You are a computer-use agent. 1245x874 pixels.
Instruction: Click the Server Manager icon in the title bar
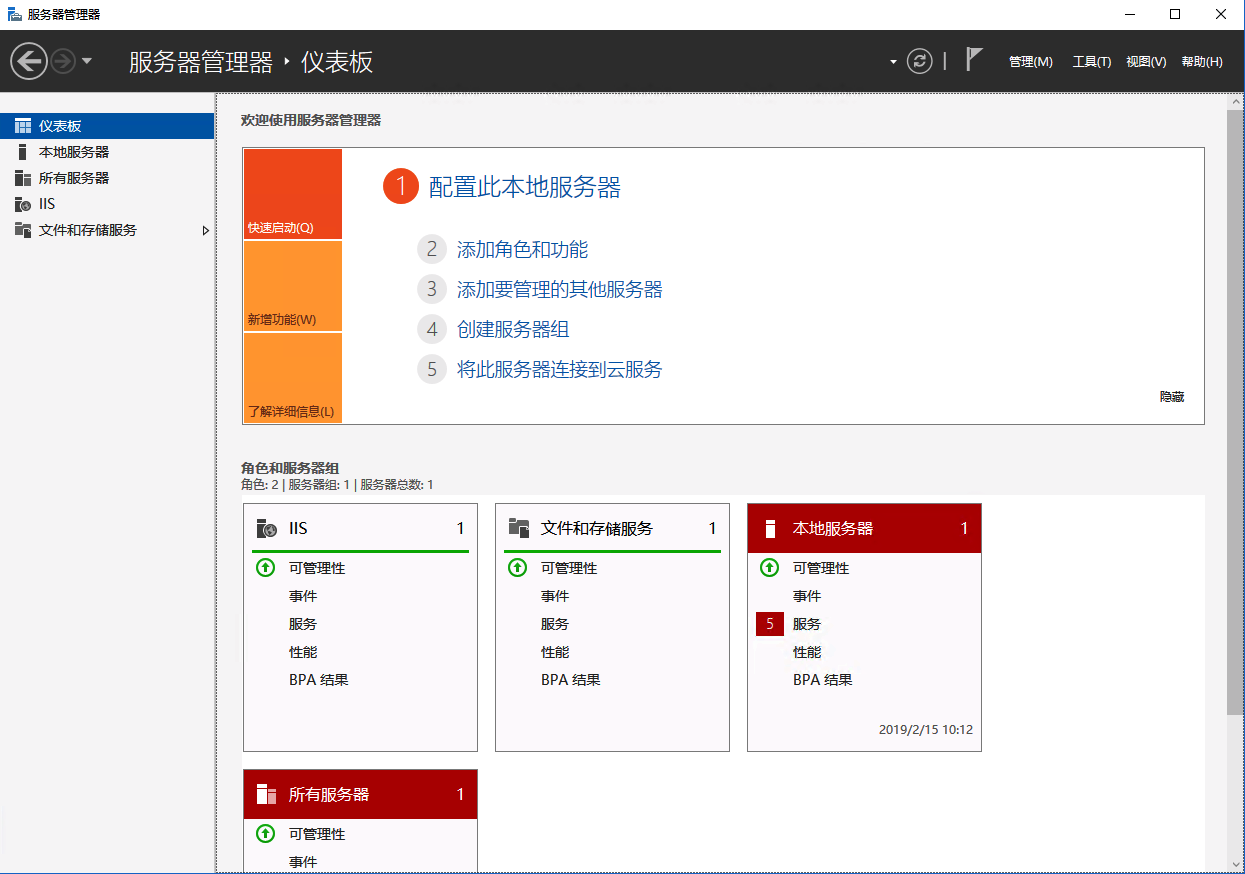[15, 14]
